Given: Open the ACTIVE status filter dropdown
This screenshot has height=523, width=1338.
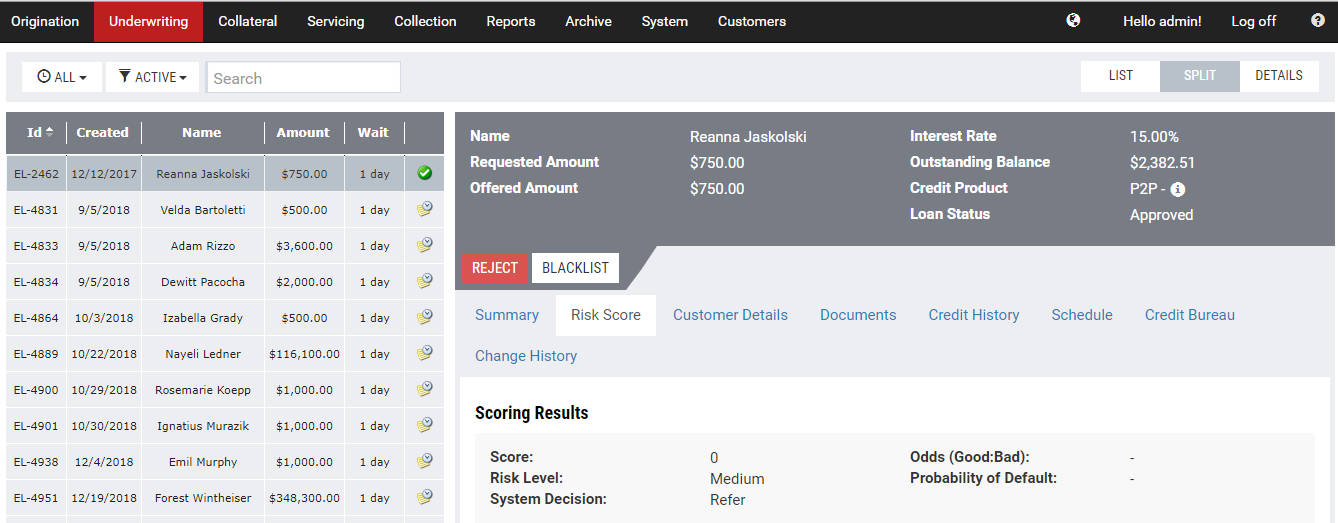Looking at the screenshot, I should 152,77.
